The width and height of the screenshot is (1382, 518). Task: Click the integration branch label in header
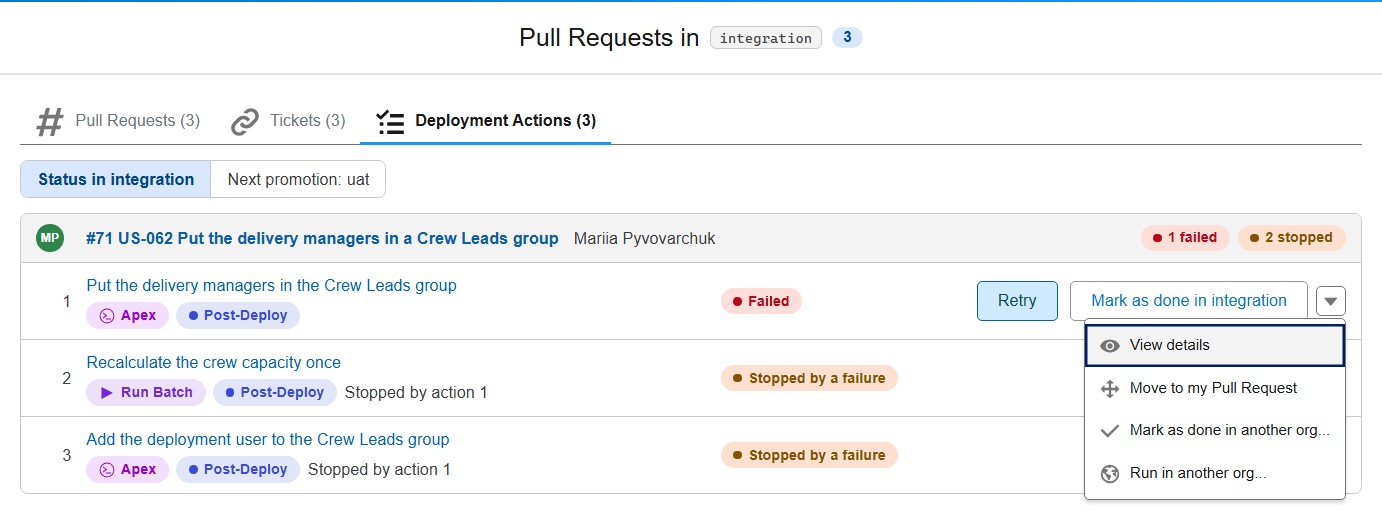click(x=766, y=38)
